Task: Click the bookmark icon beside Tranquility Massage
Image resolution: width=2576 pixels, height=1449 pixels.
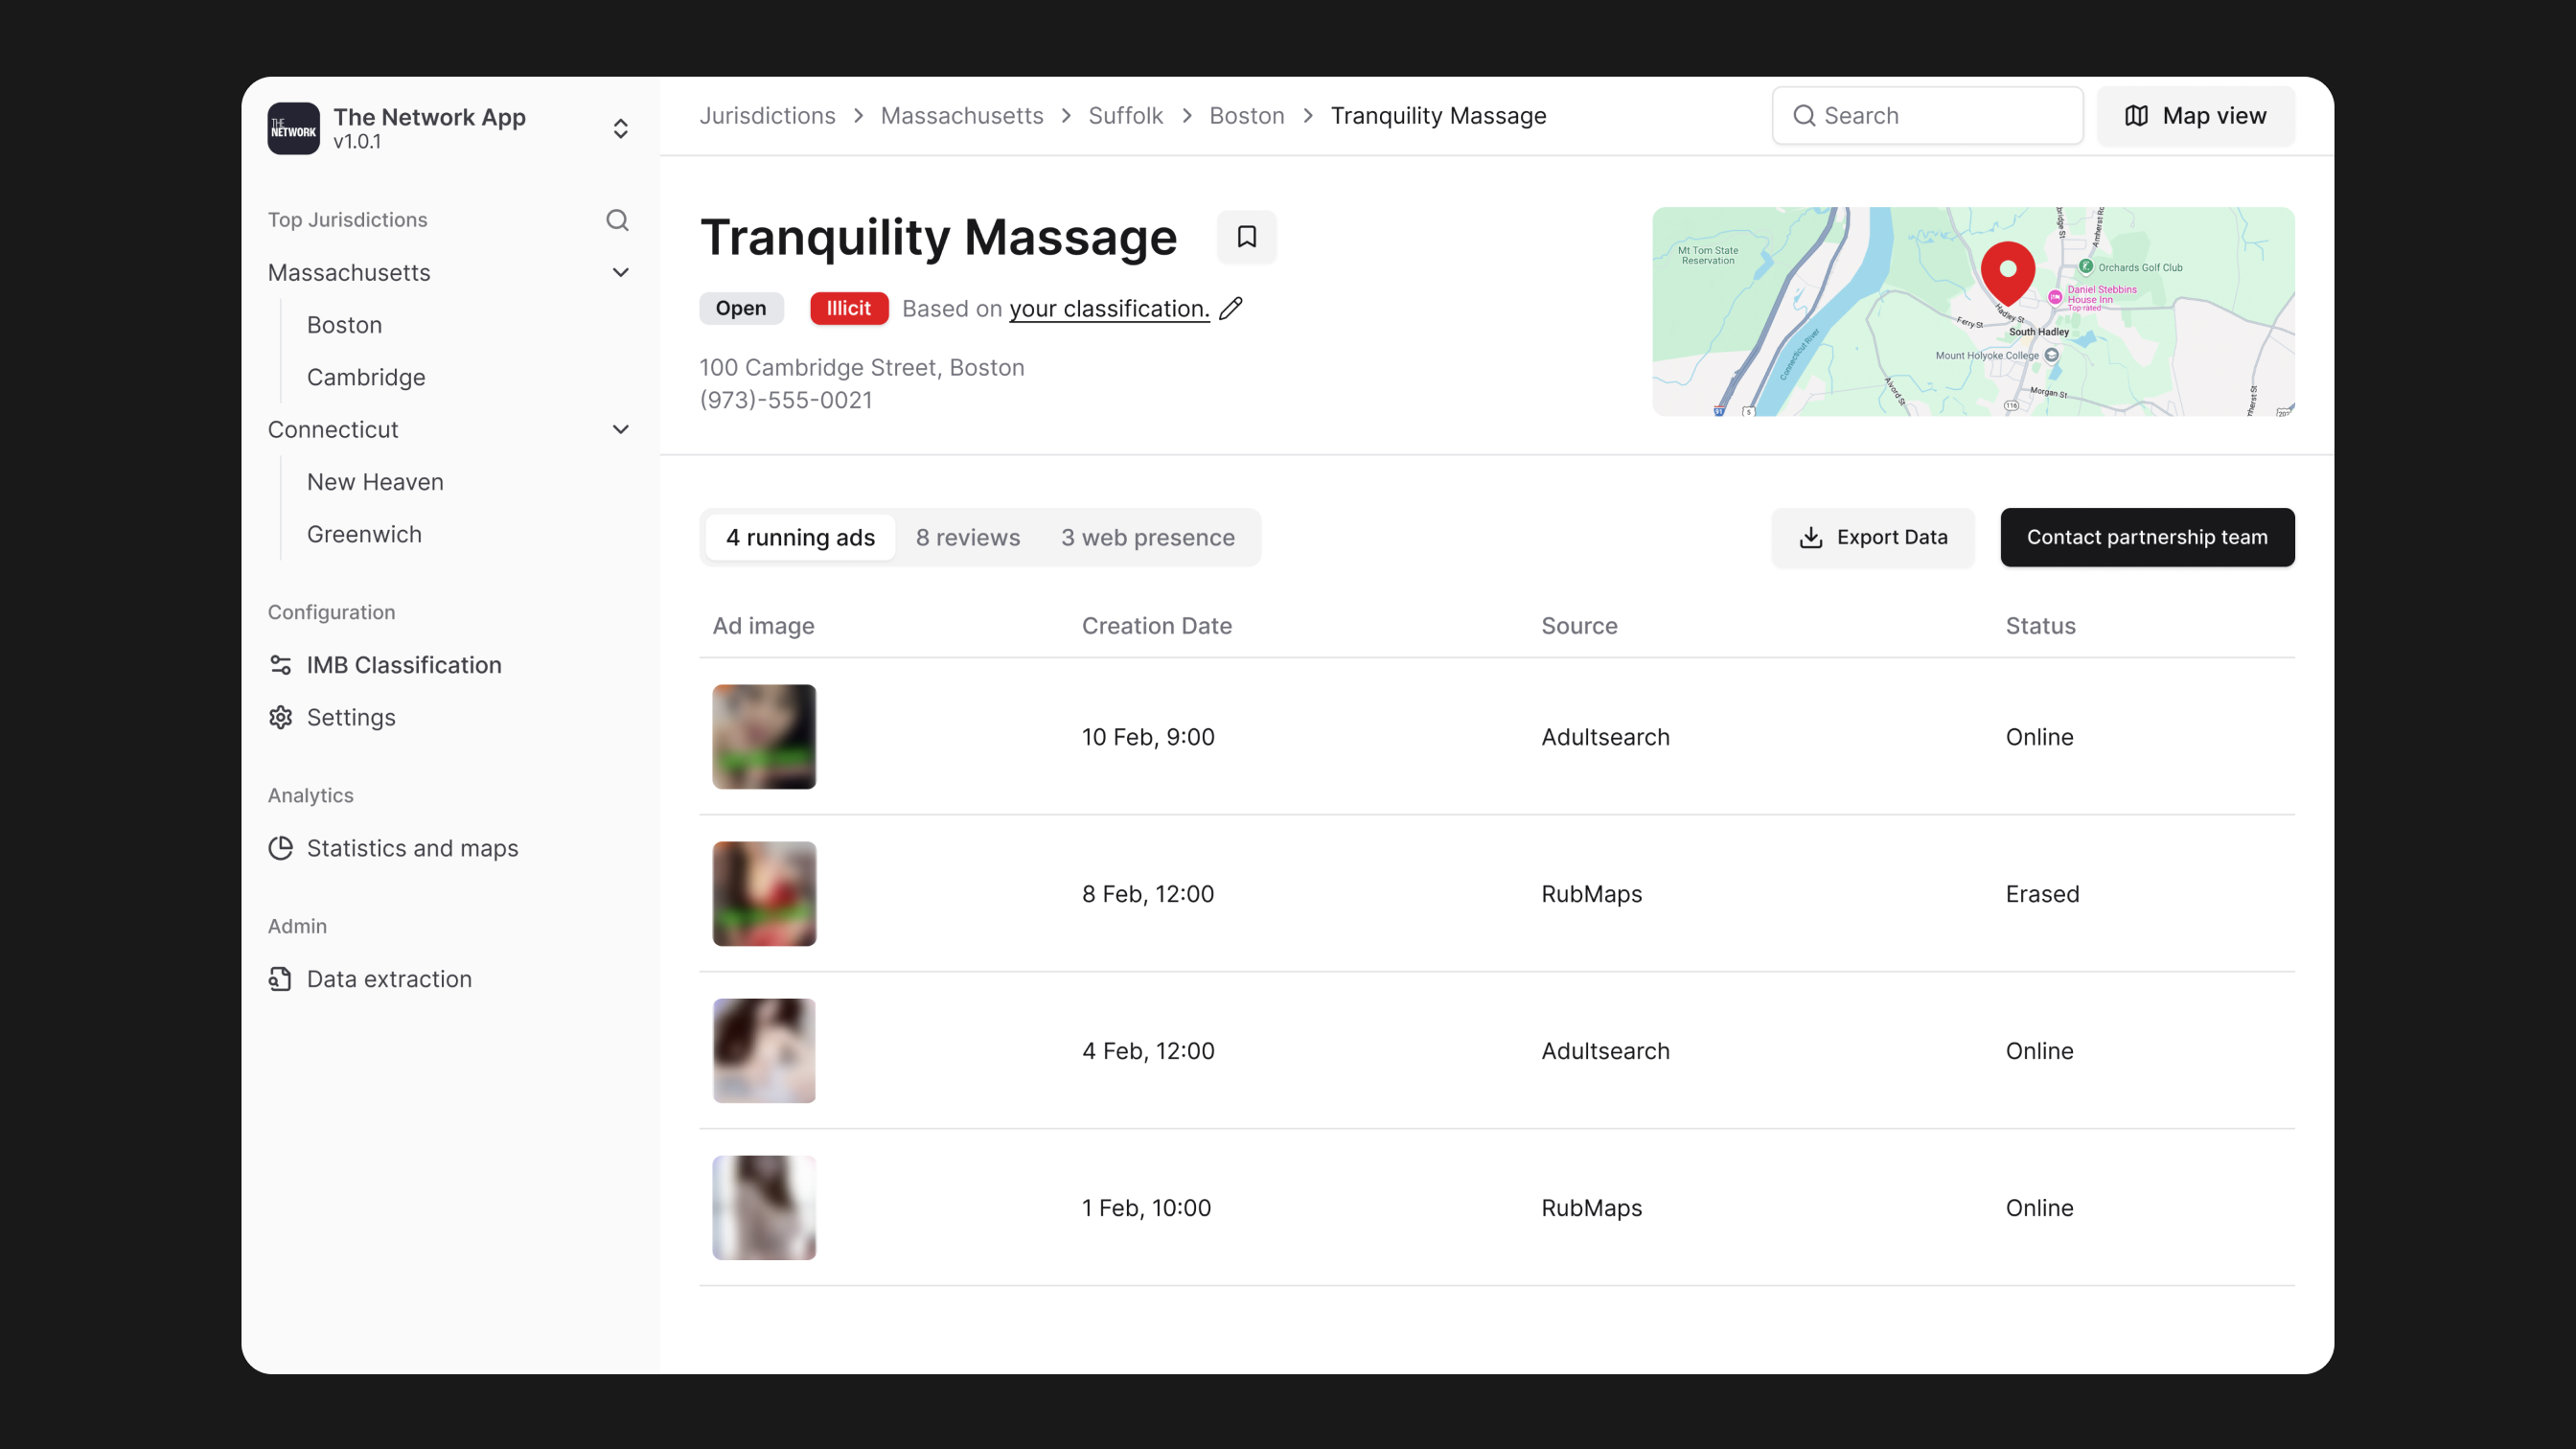Action: (1246, 237)
